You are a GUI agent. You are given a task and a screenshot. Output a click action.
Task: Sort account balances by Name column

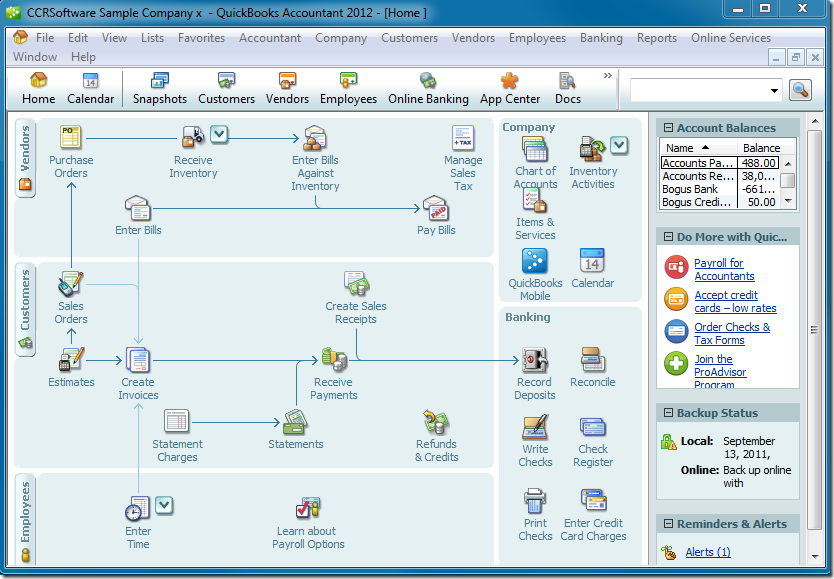[698, 147]
